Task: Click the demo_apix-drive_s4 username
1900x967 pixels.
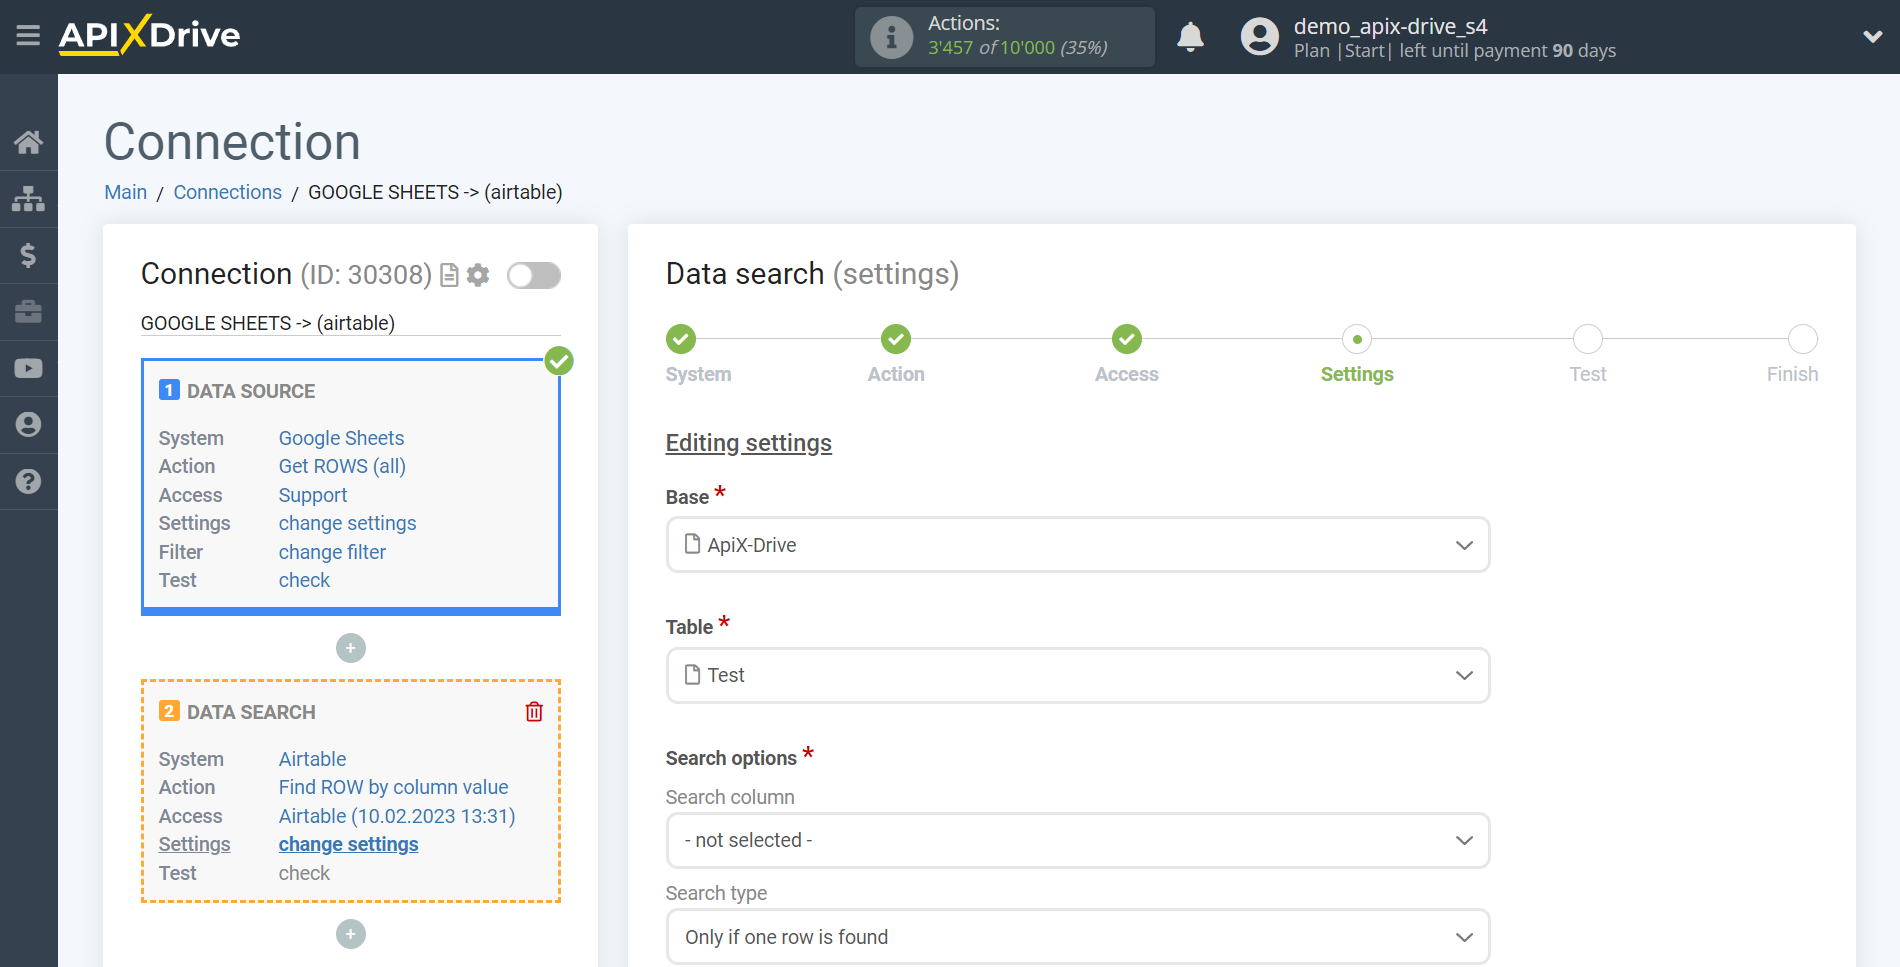Action: coord(1390,26)
